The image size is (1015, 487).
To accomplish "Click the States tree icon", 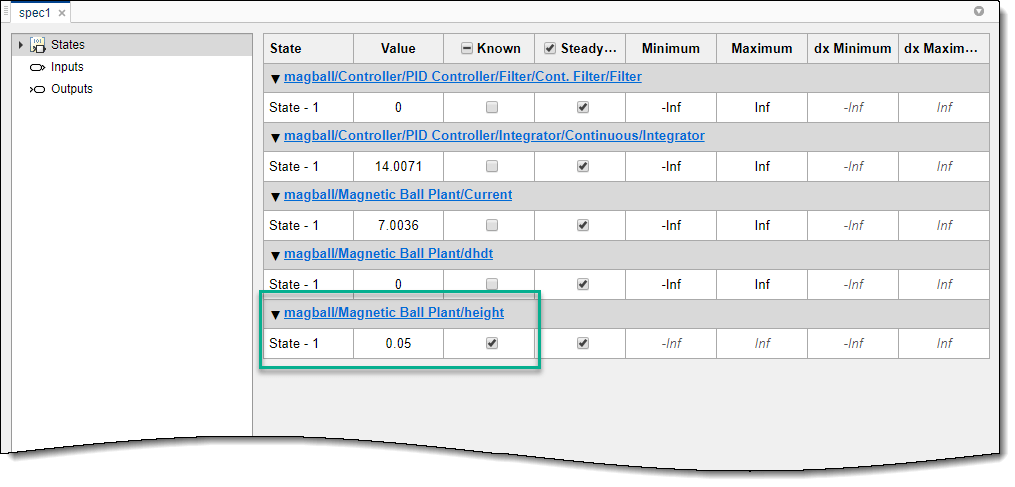I will click(38, 45).
